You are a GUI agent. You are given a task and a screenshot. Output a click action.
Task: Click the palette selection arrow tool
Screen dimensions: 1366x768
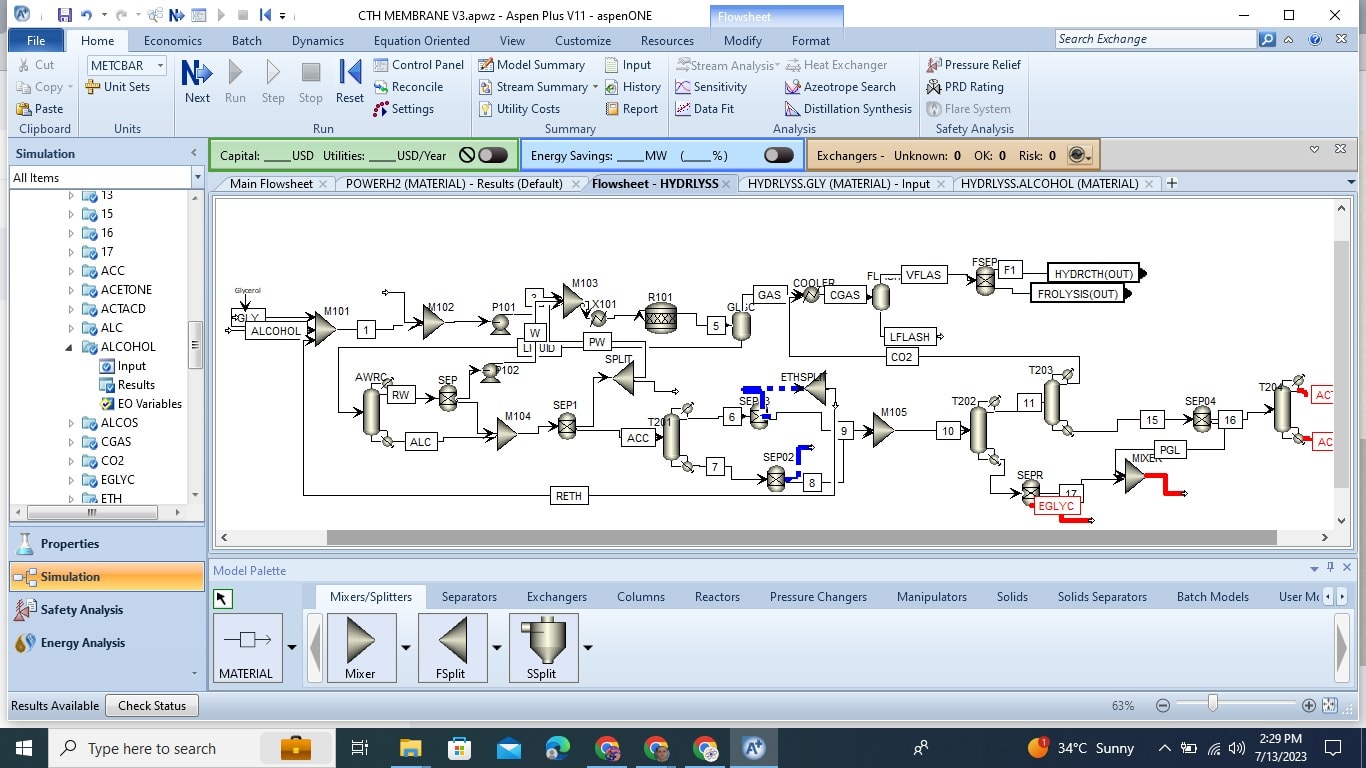(222, 598)
